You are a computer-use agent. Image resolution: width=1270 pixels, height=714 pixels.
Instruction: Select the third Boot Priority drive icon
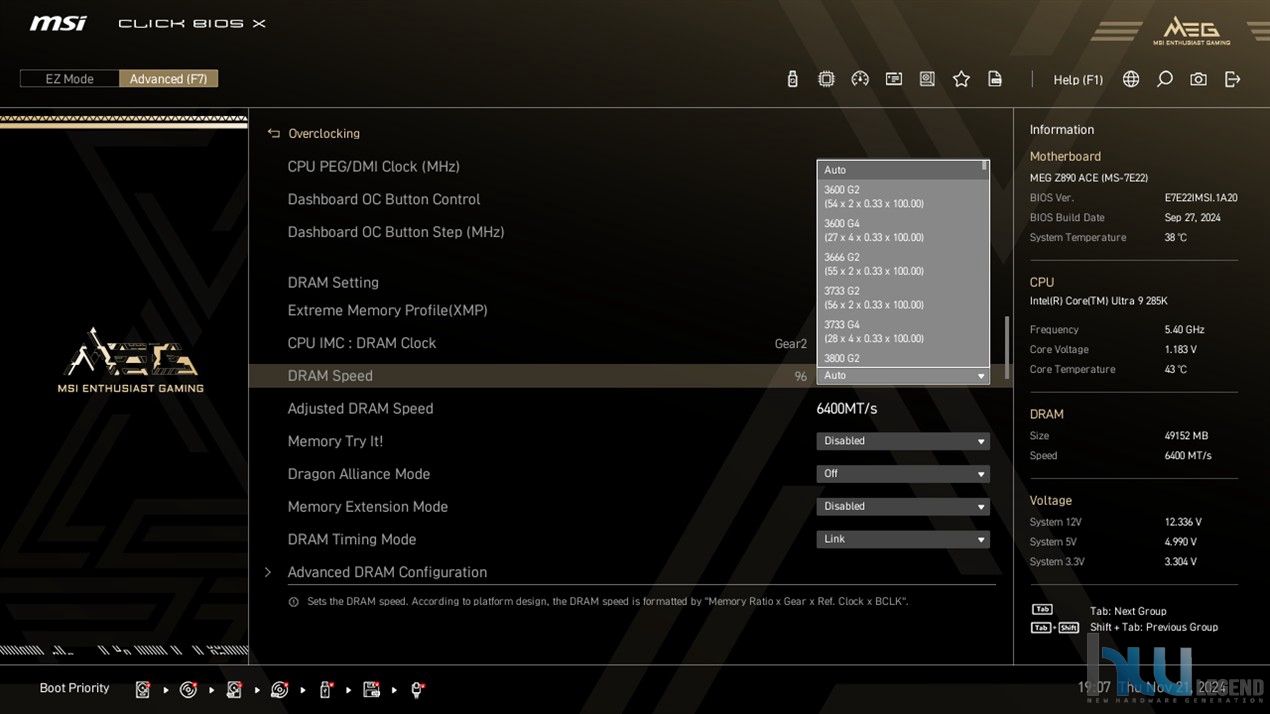(234, 689)
